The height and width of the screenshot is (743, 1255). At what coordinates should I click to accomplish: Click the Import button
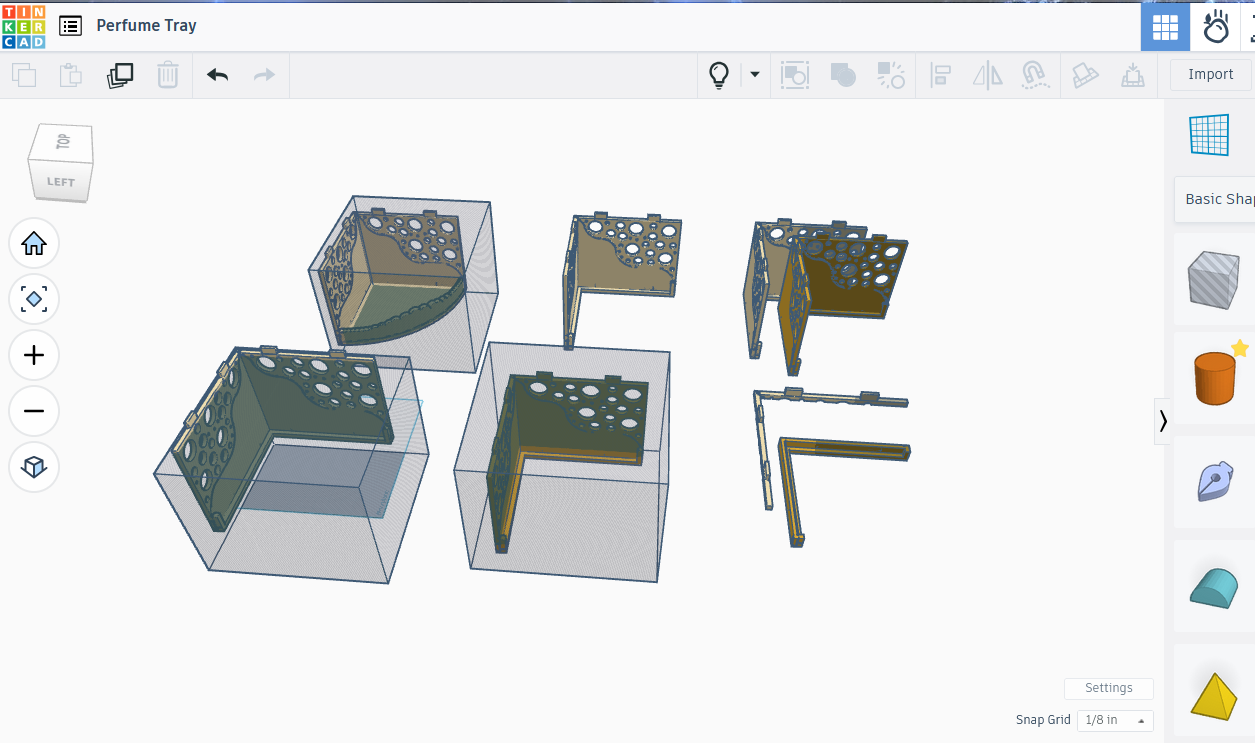(1210, 74)
